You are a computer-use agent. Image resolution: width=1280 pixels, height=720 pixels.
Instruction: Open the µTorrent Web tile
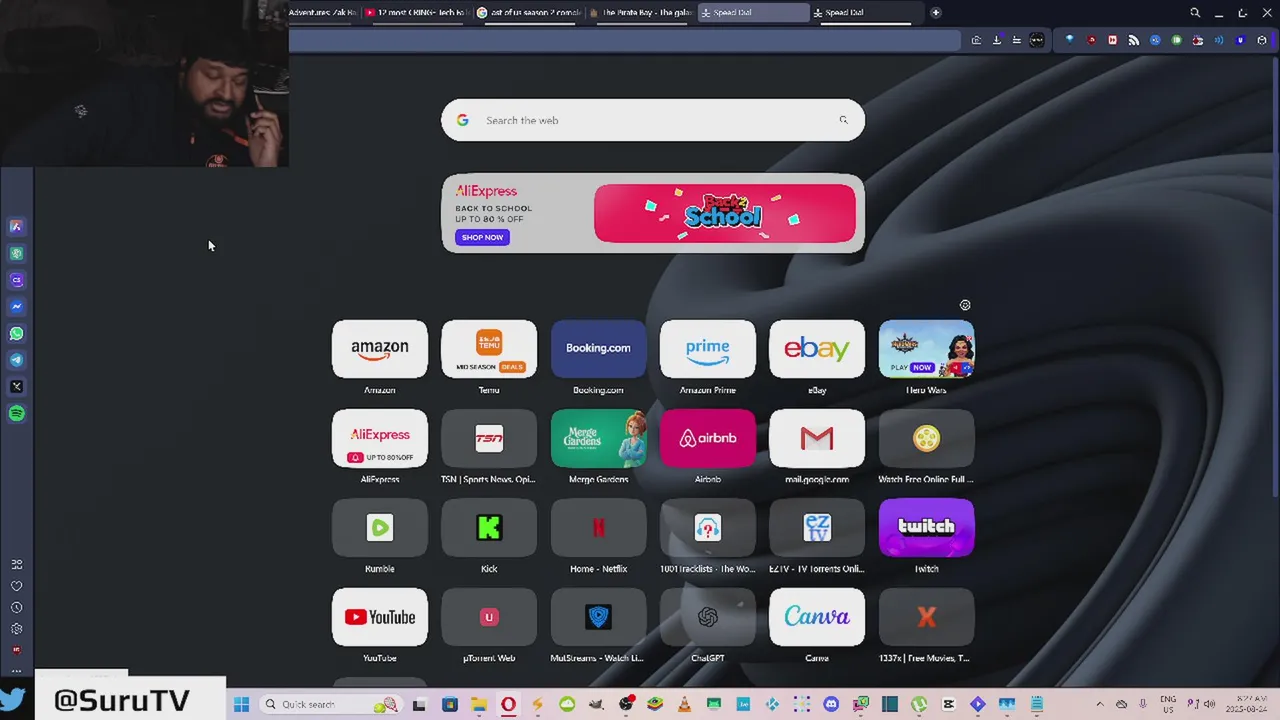pos(489,617)
